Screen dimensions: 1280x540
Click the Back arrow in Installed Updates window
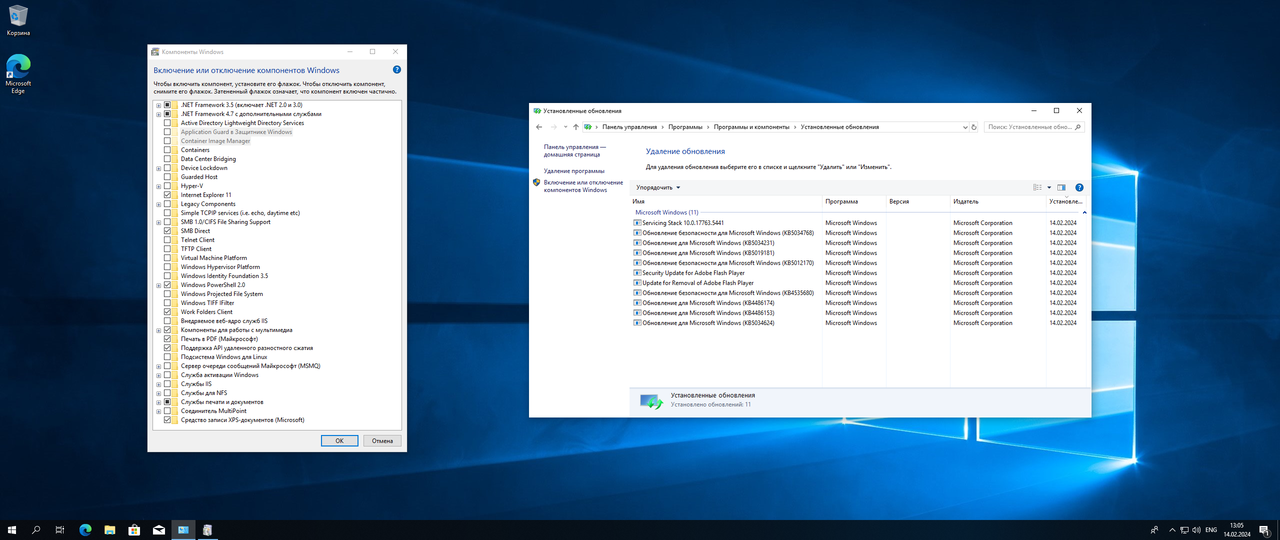[x=539, y=127]
